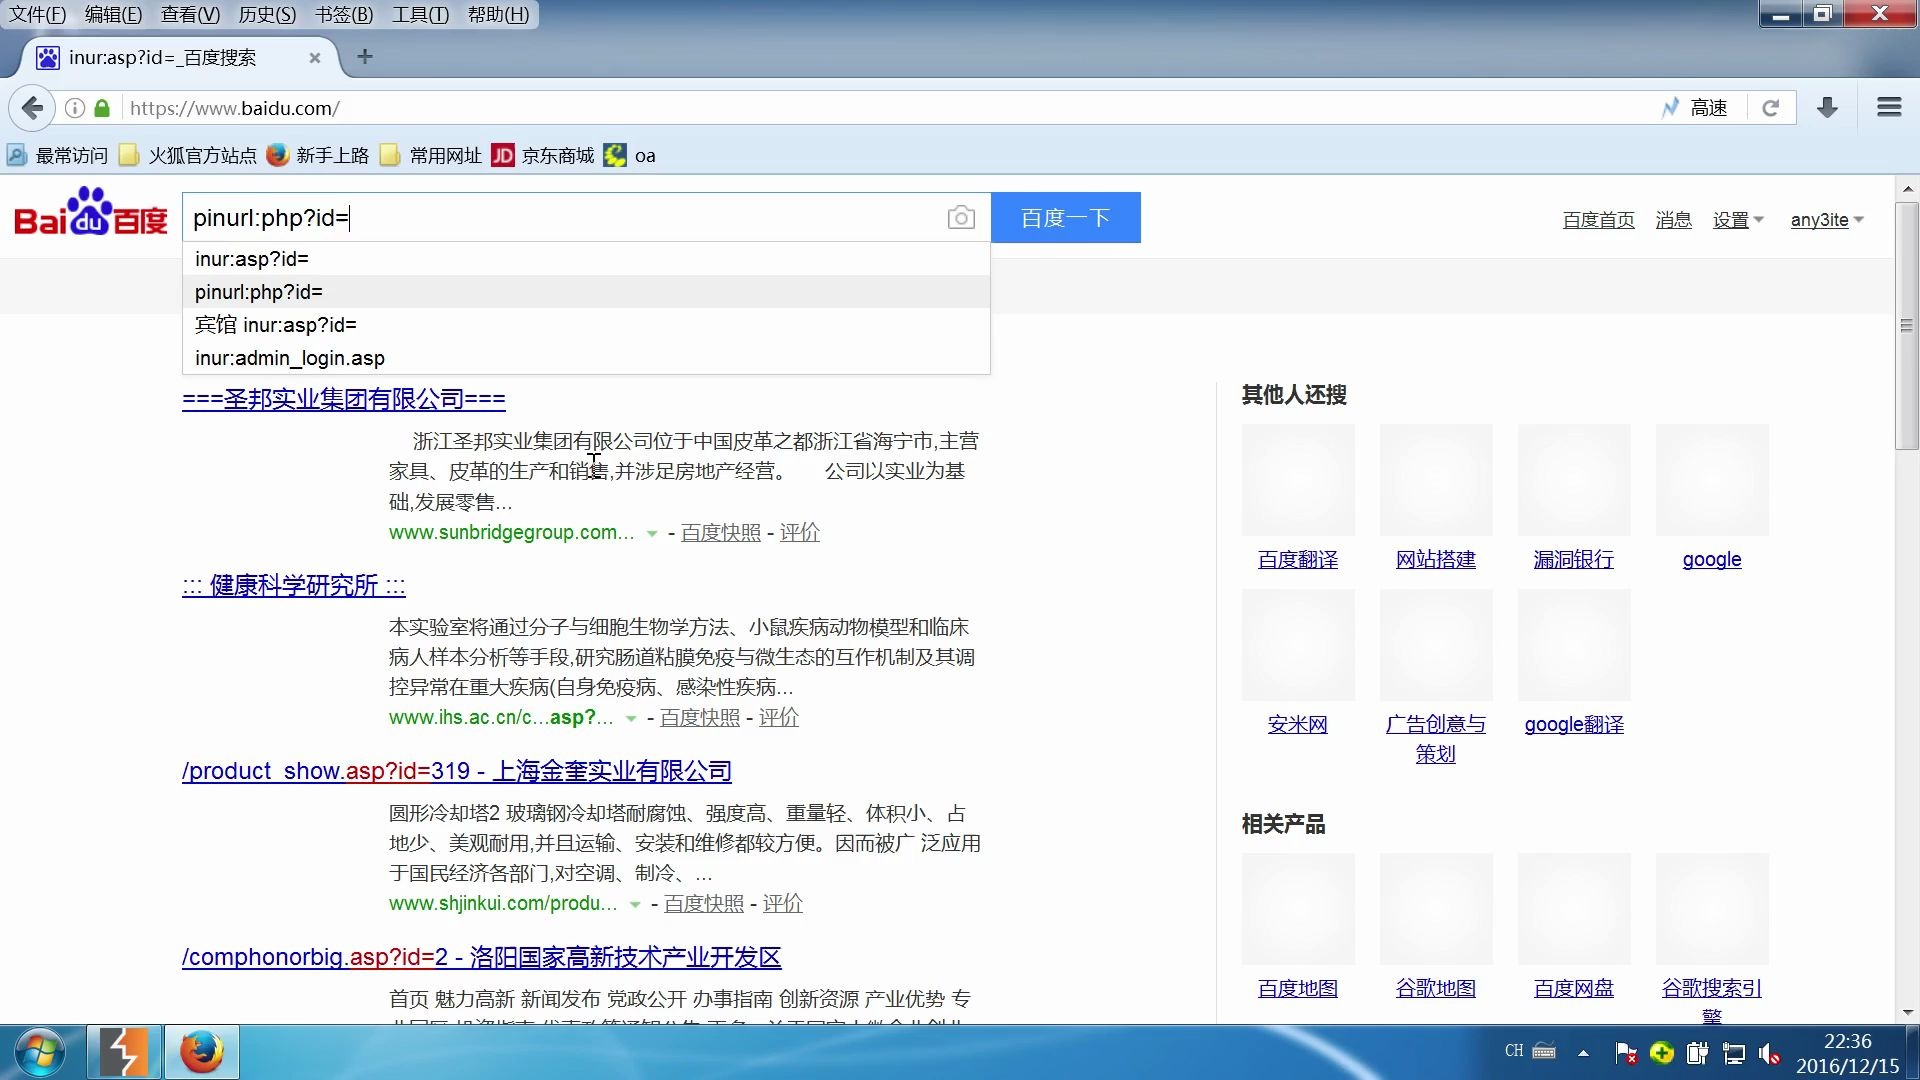
Task: Click scrollbar down arrow
Action: click(x=1907, y=1012)
